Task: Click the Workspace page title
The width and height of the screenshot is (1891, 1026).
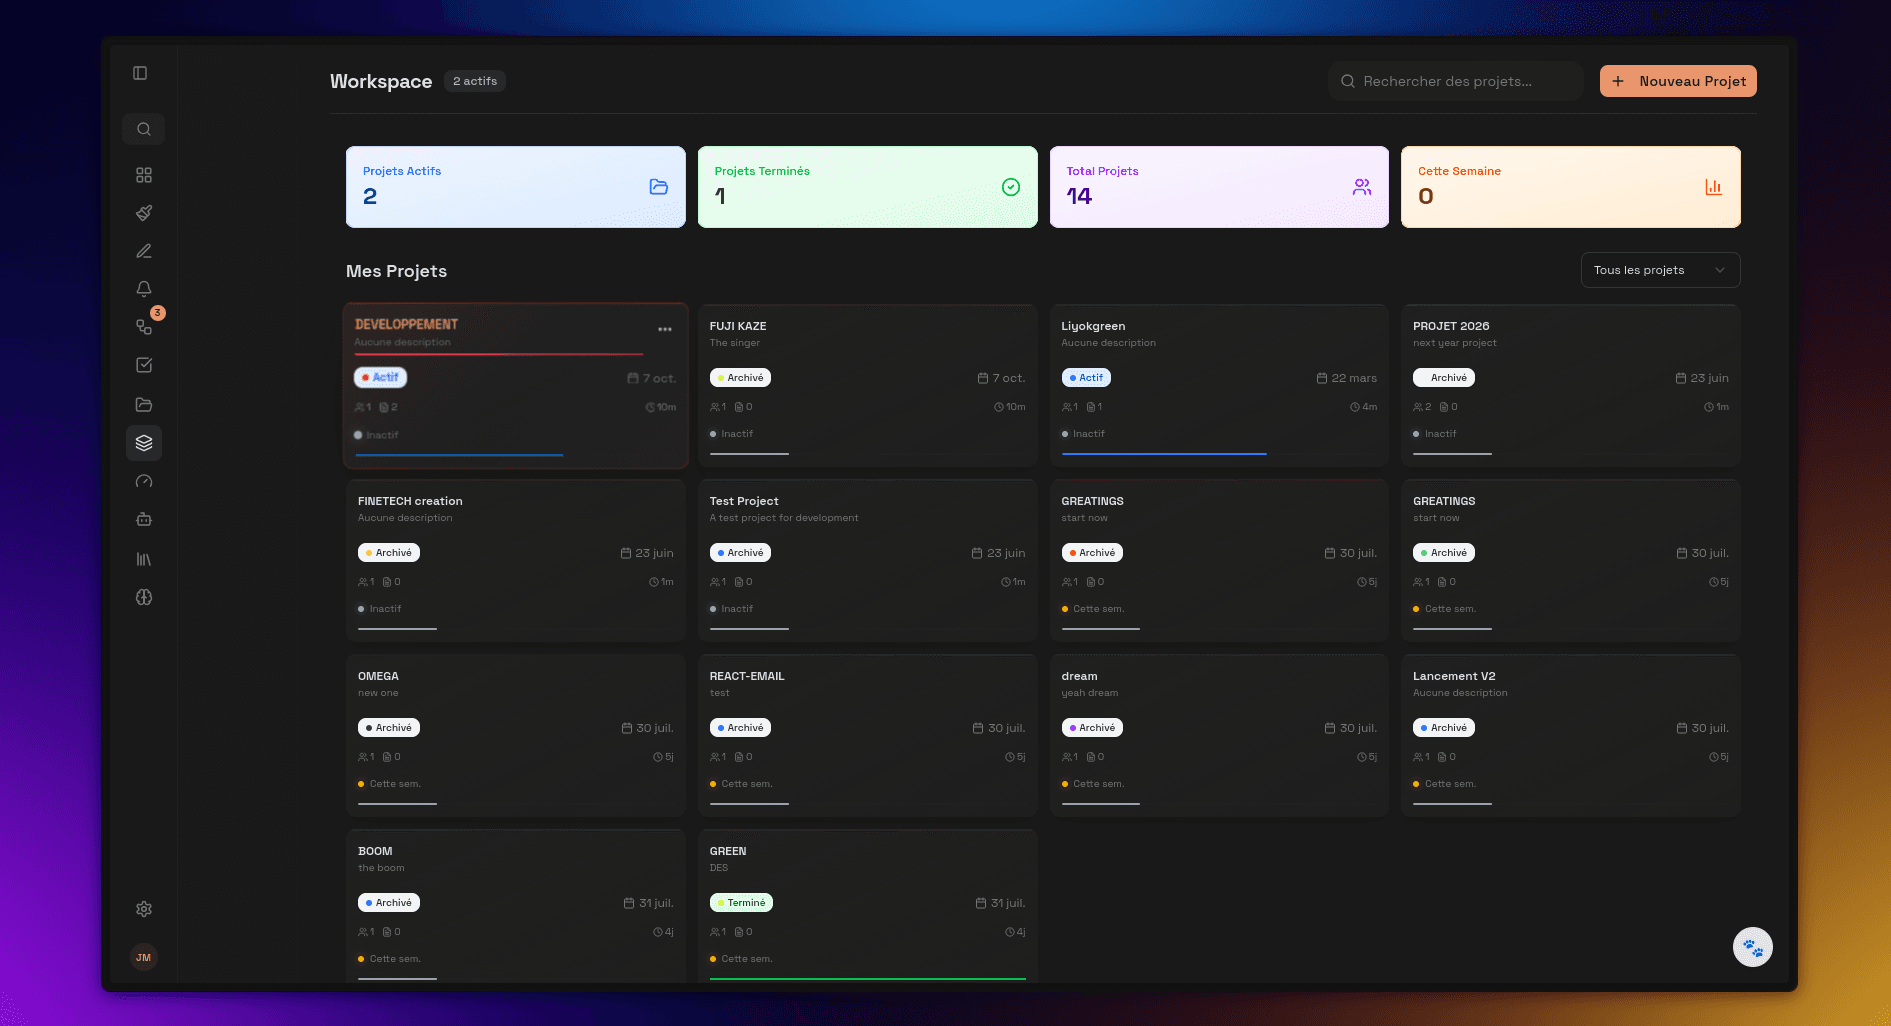Action: tap(381, 81)
